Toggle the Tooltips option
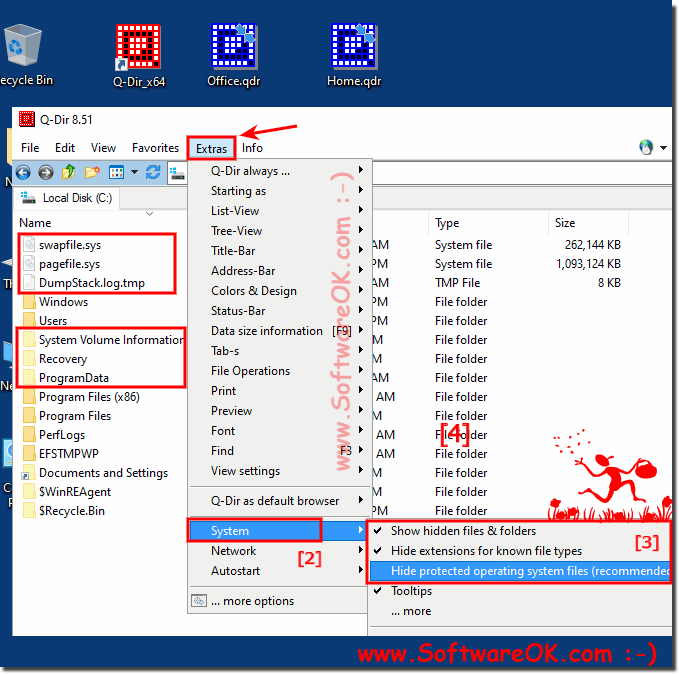679x674 pixels. [411, 591]
